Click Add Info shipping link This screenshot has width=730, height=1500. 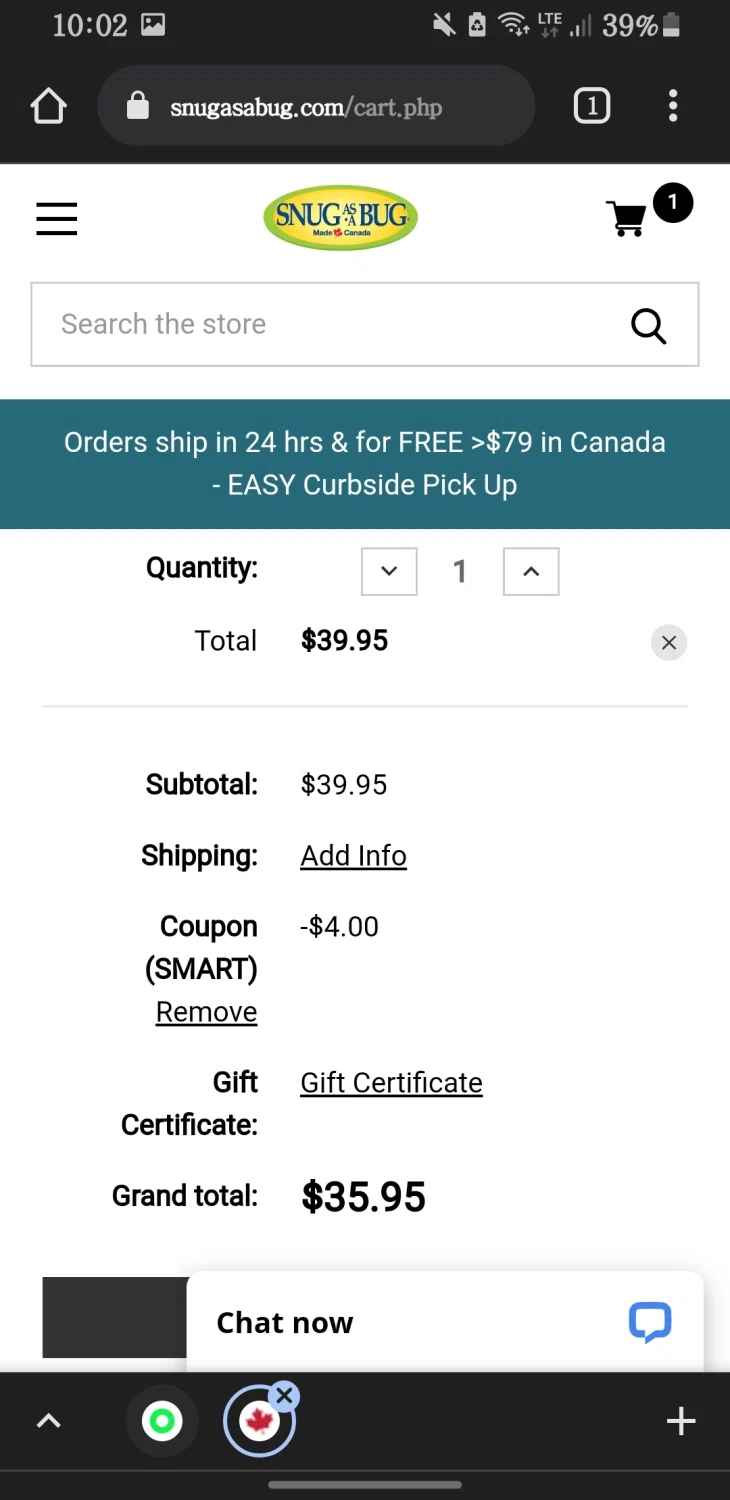click(353, 856)
